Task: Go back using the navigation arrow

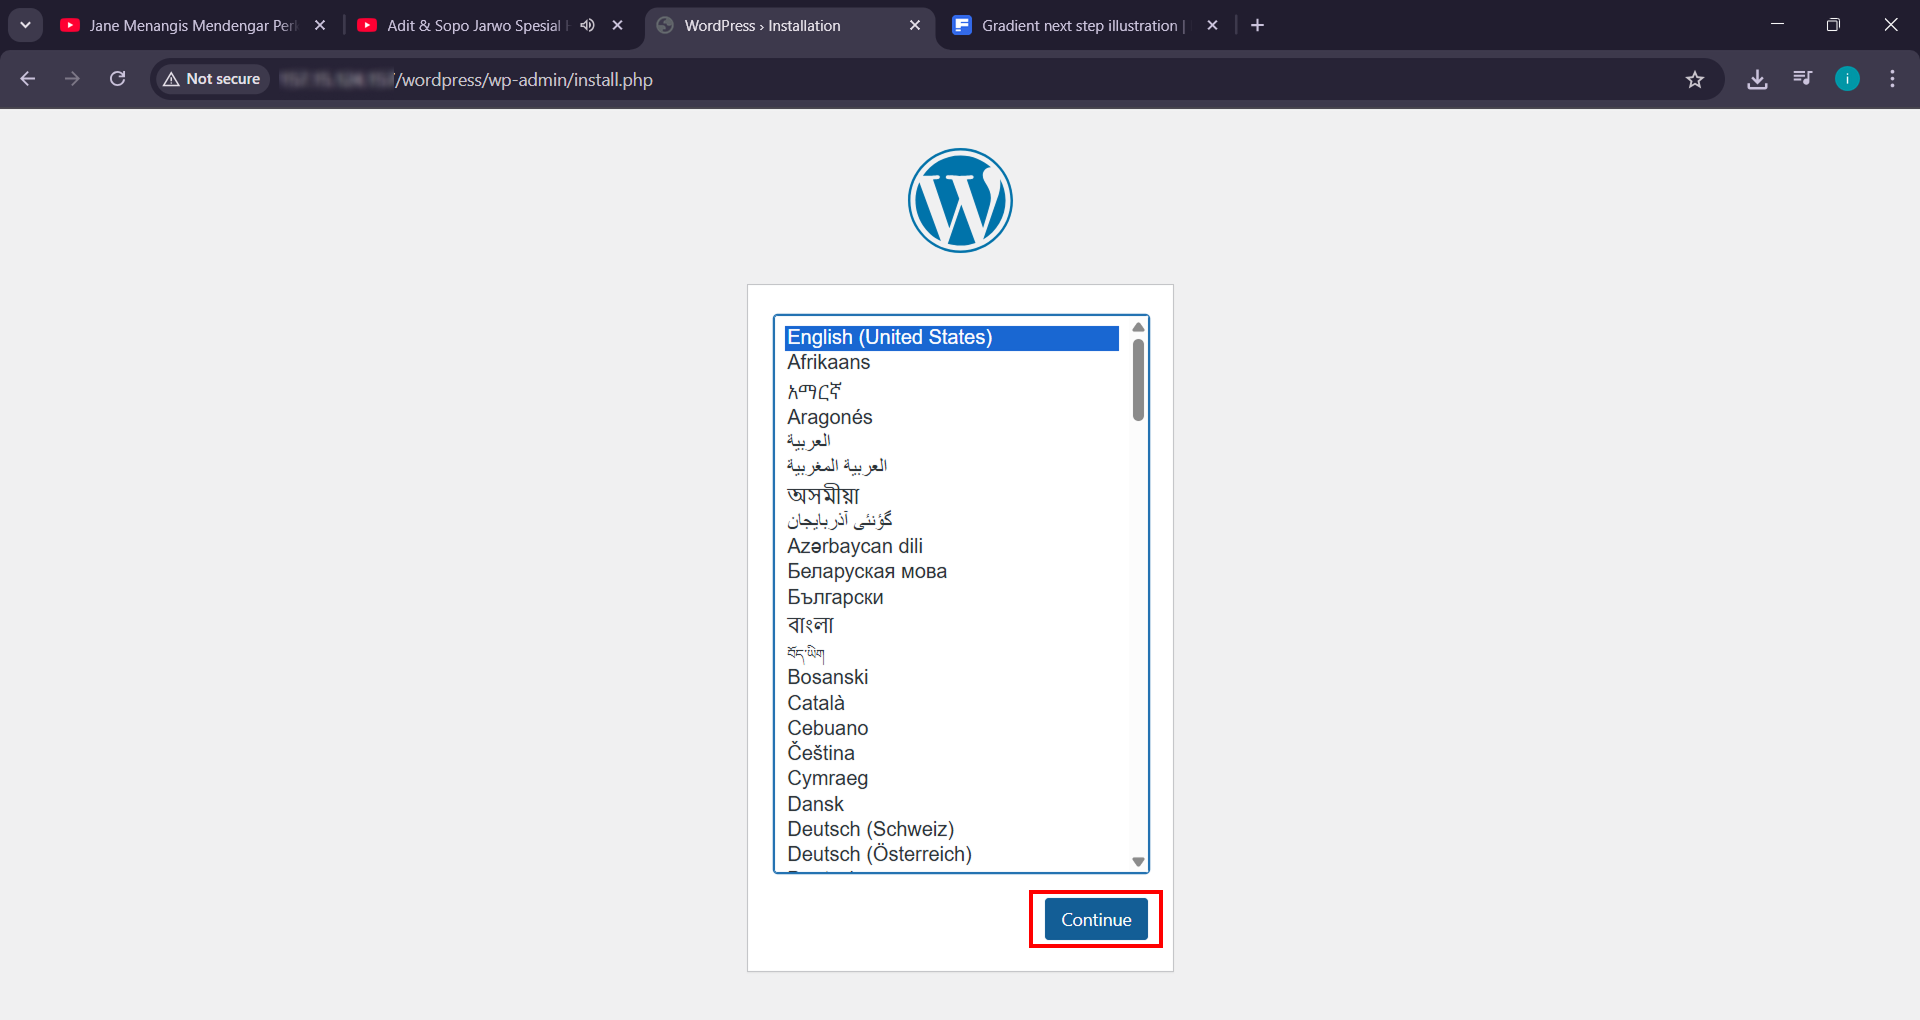Action: coord(27,79)
